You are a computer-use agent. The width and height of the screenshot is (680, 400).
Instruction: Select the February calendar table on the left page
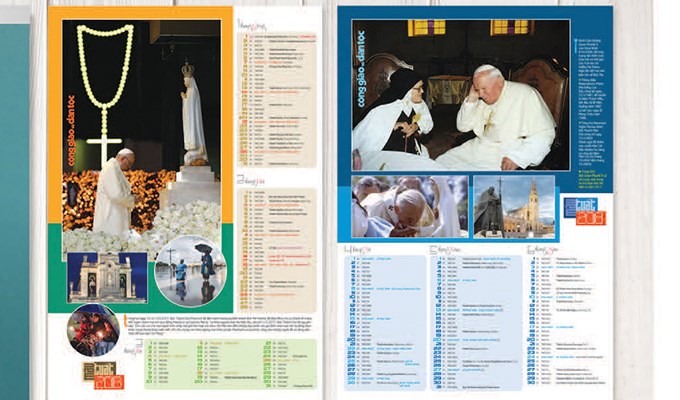(277, 249)
